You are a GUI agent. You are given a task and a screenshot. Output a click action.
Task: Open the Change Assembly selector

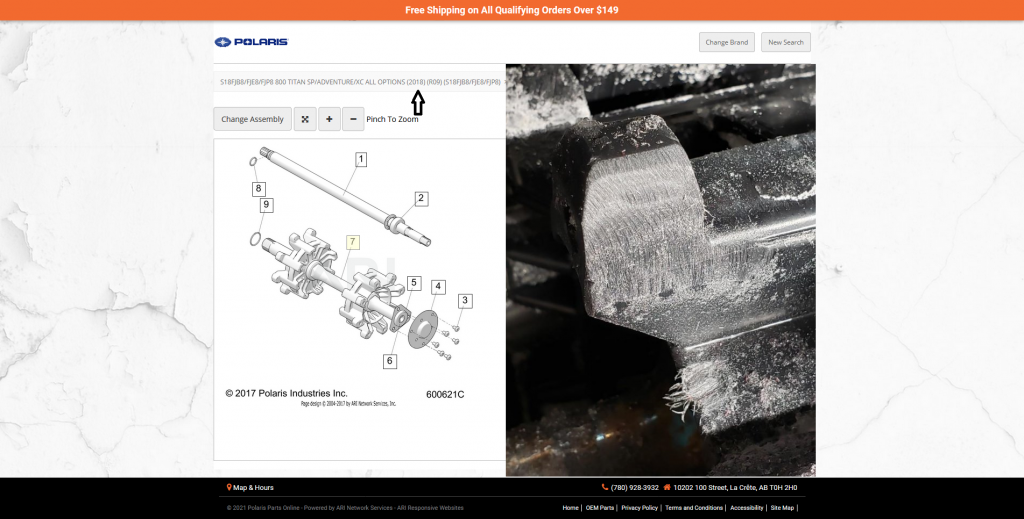252,119
